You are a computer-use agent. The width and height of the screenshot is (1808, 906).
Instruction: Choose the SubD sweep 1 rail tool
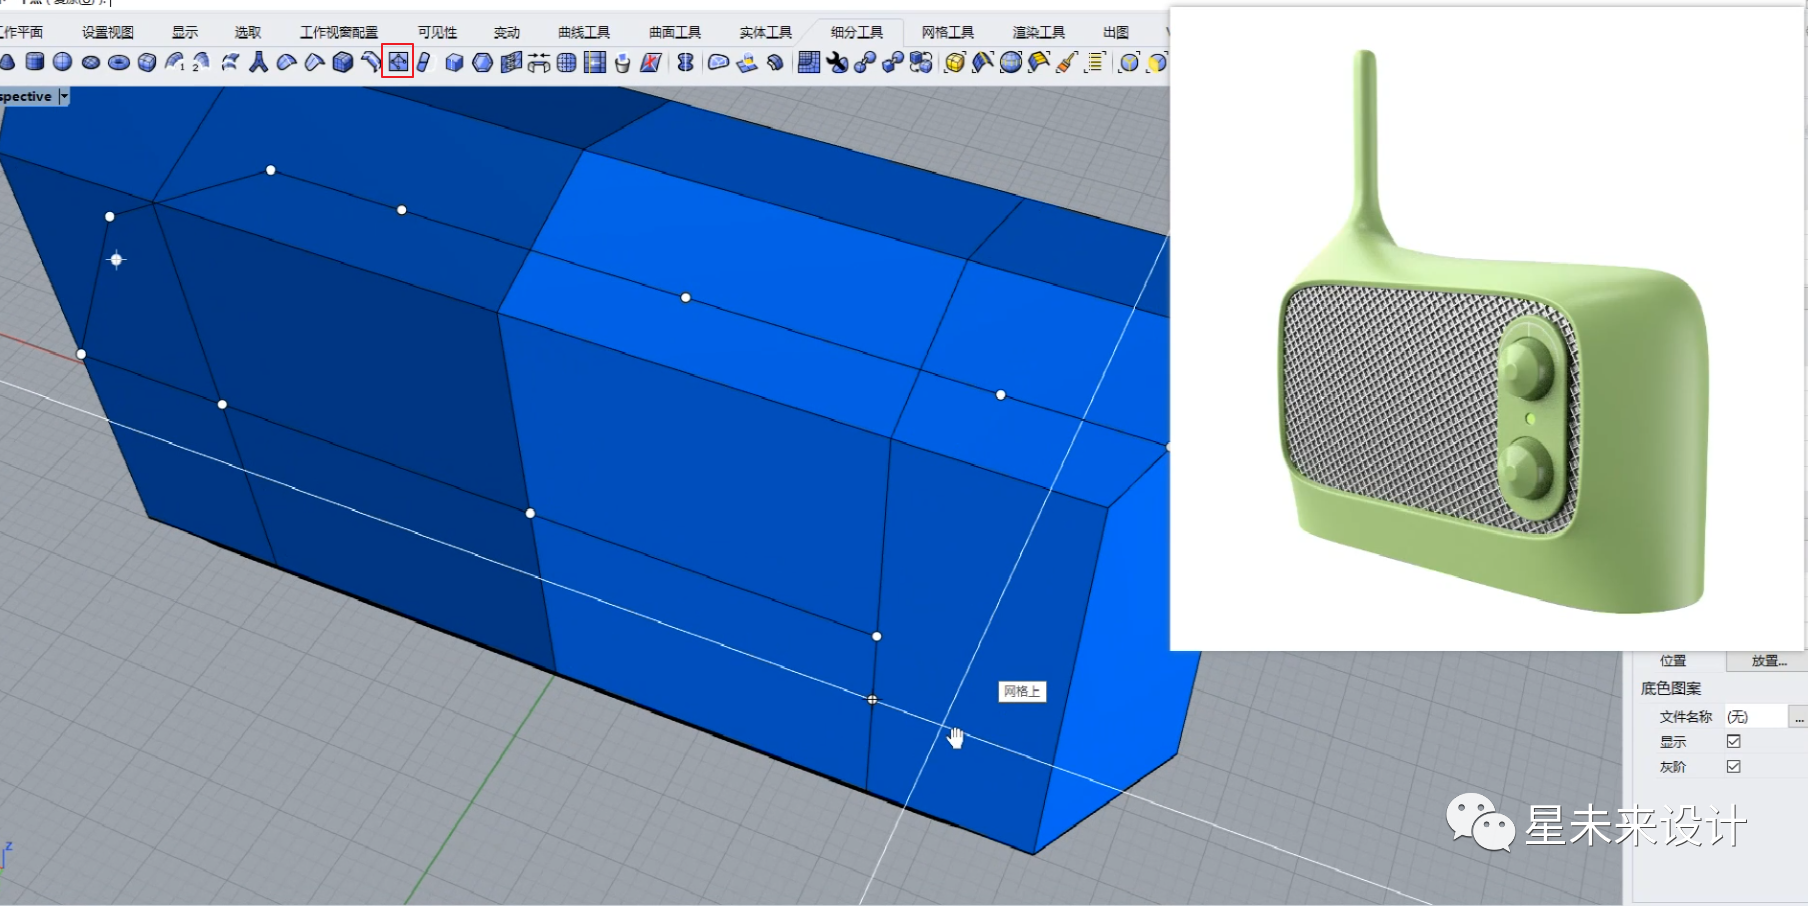(175, 62)
